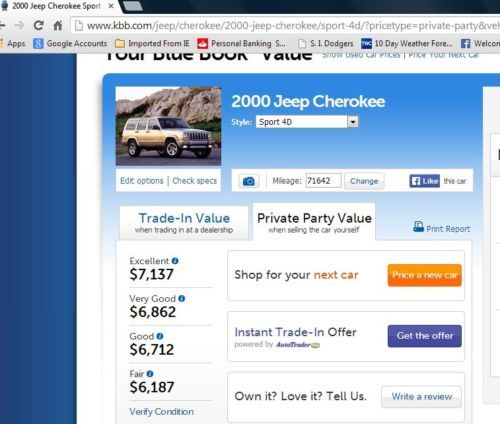The image size is (500, 424).
Task: Click the Facebook Like button
Action: click(425, 181)
